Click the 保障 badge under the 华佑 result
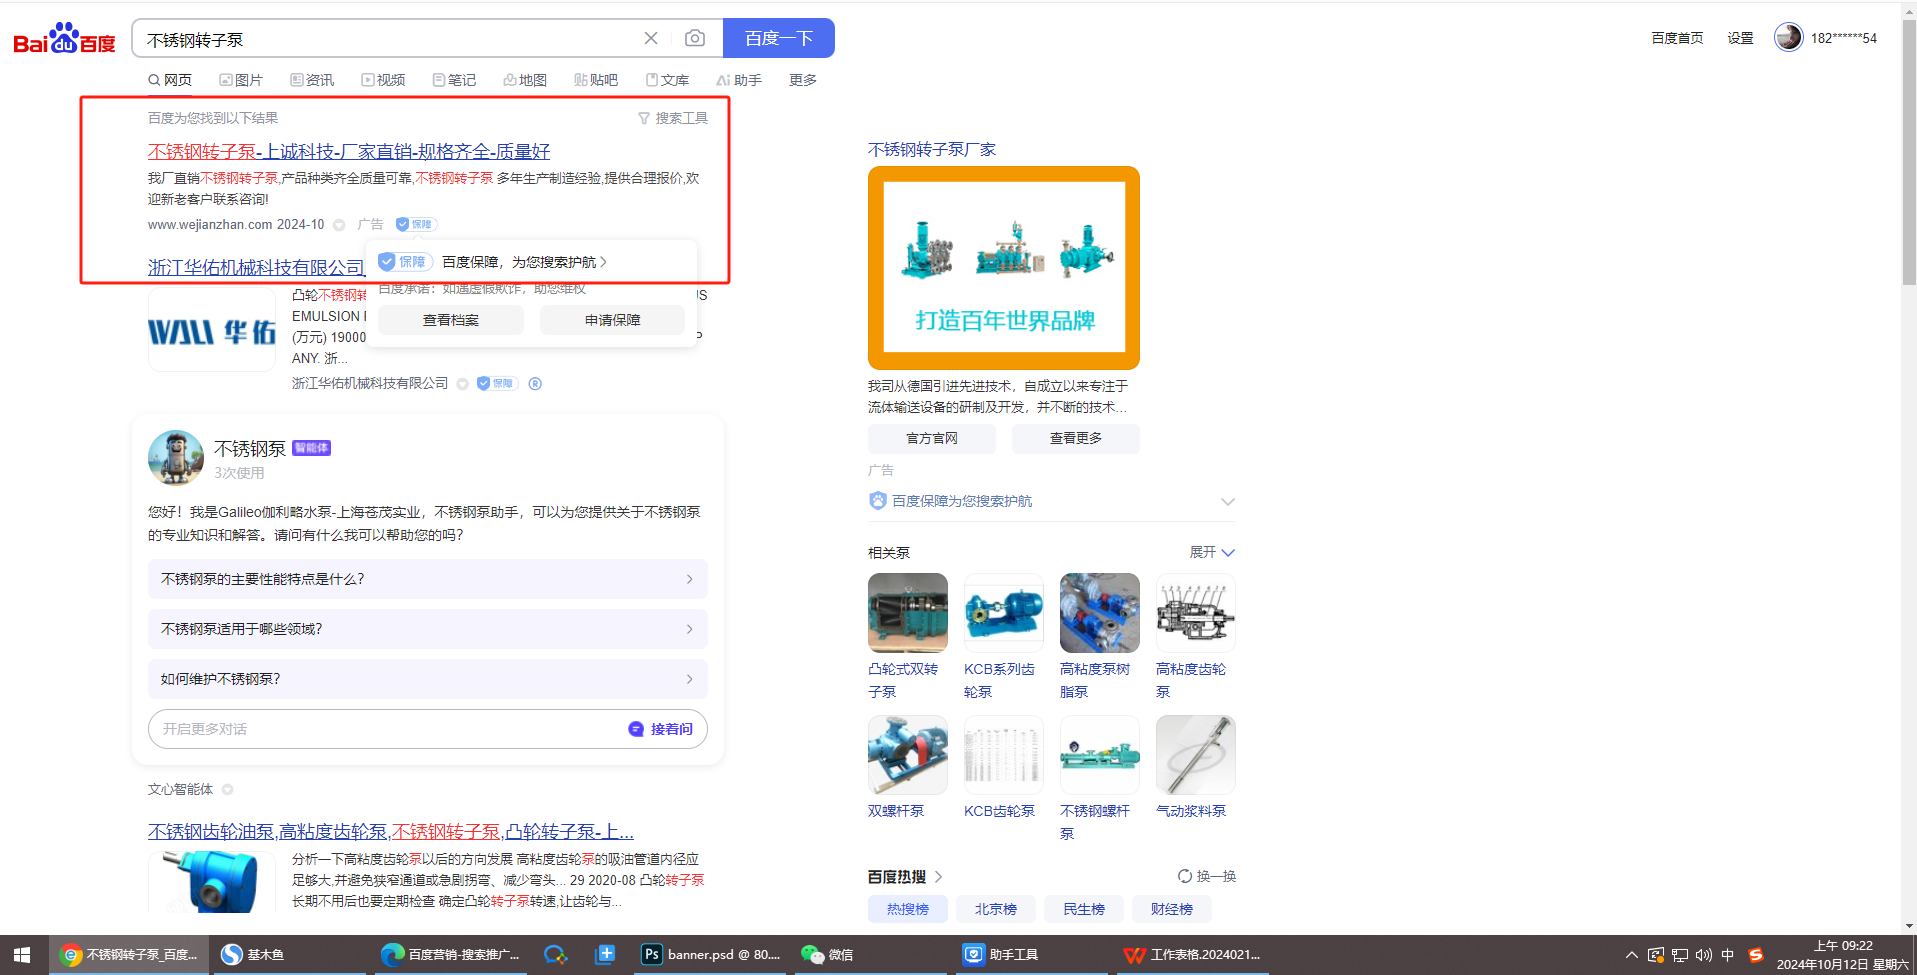Image resolution: width=1917 pixels, height=975 pixels. click(x=497, y=383)
